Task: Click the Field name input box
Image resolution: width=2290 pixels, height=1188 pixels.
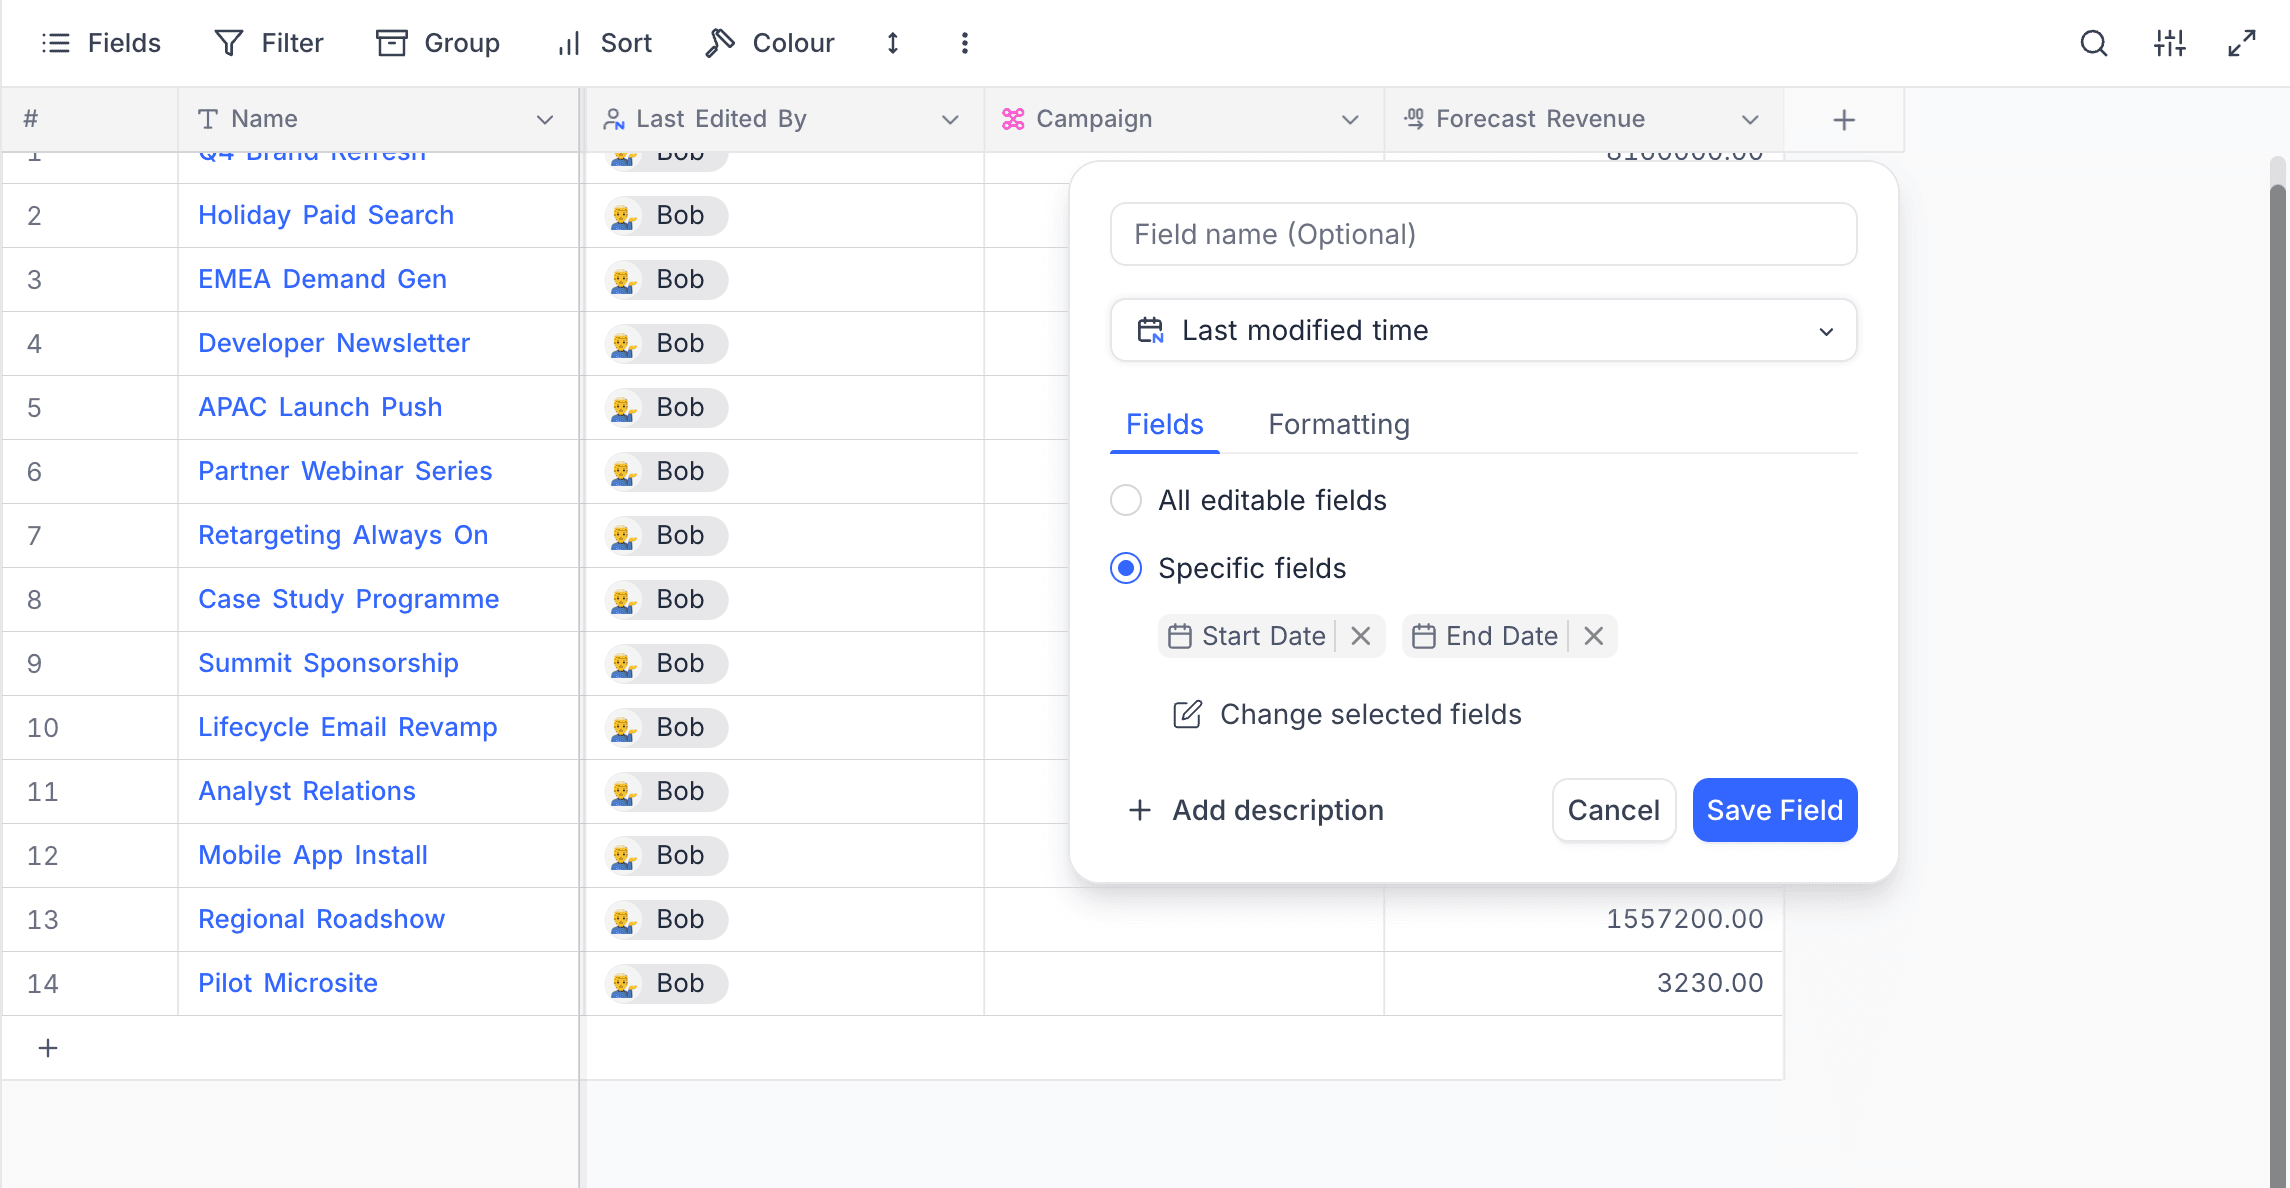Action: (x=1483, y=234)
